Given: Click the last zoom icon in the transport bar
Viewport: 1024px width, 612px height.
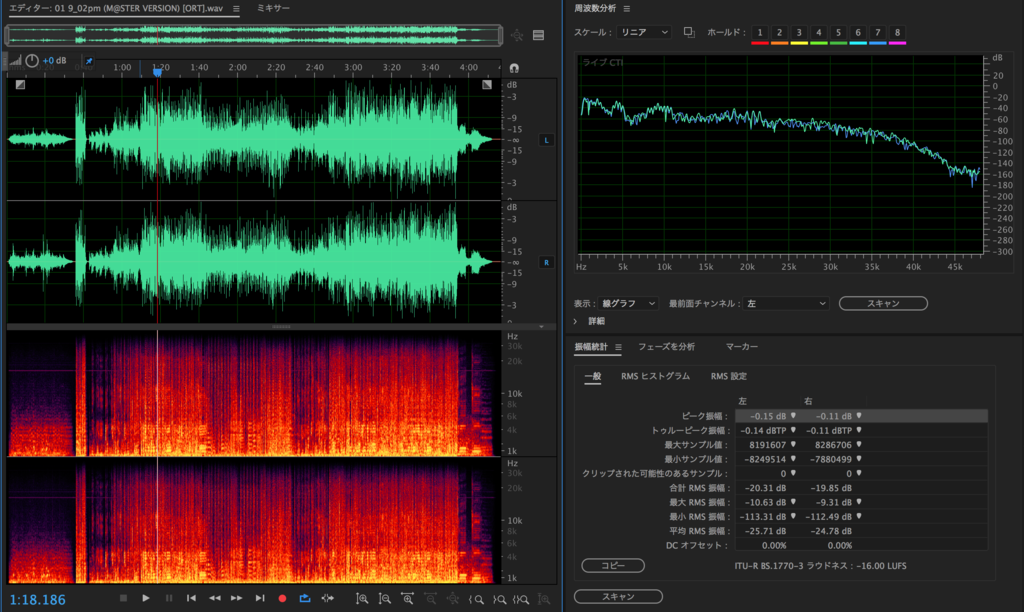Looking at the screenshot, I should click(543, 599).
